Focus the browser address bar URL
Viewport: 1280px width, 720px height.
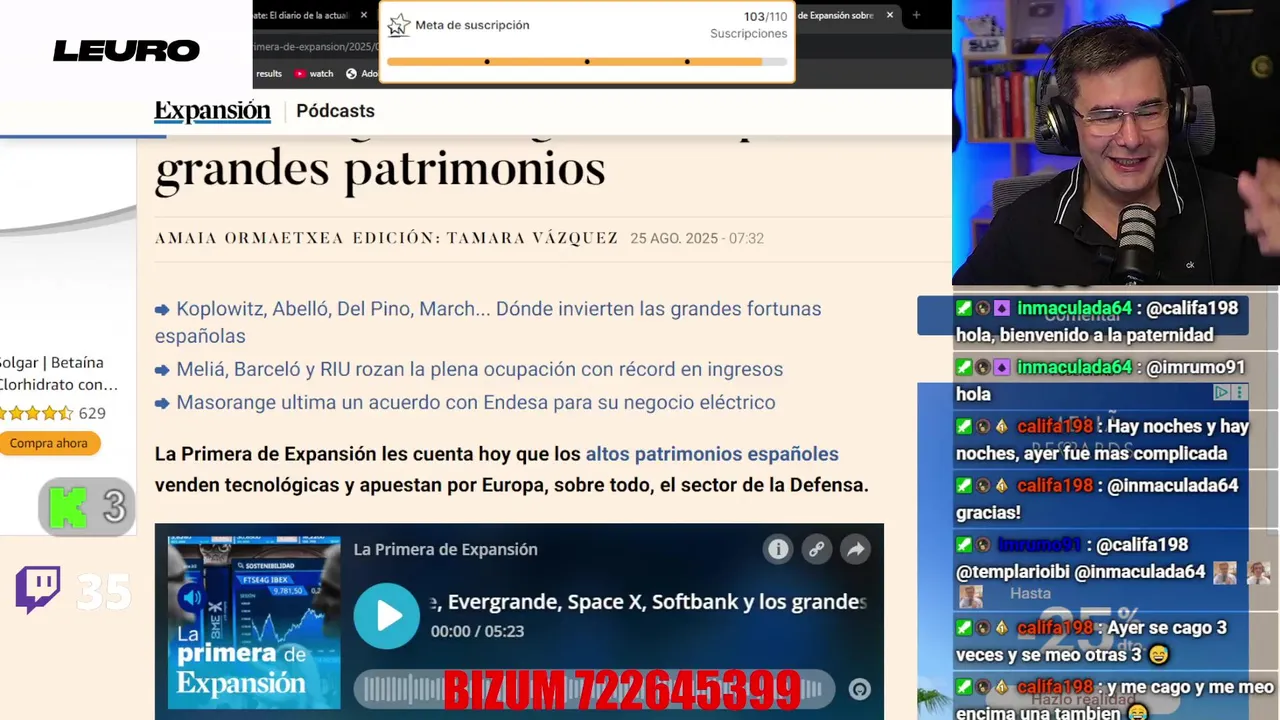tap(316, 46)
